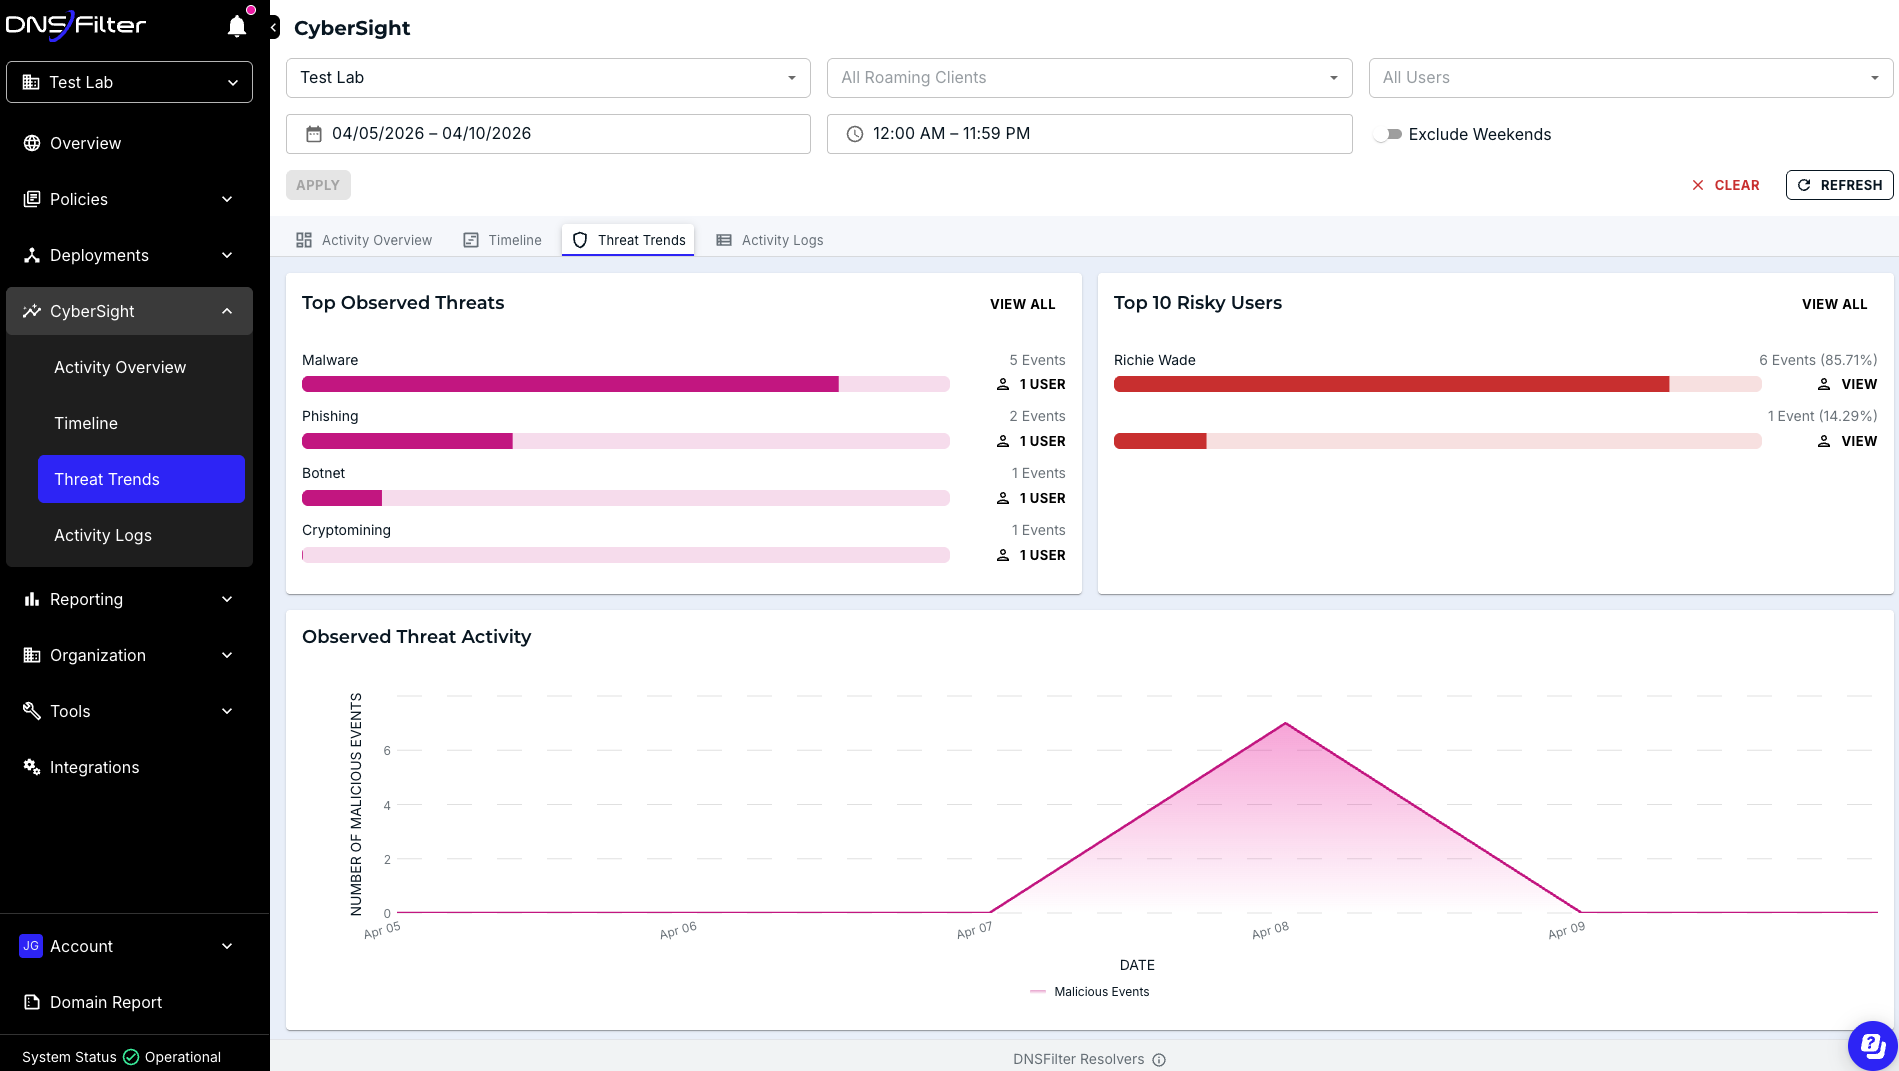
Task: Click the time range input field
Action: (1089, 134)
